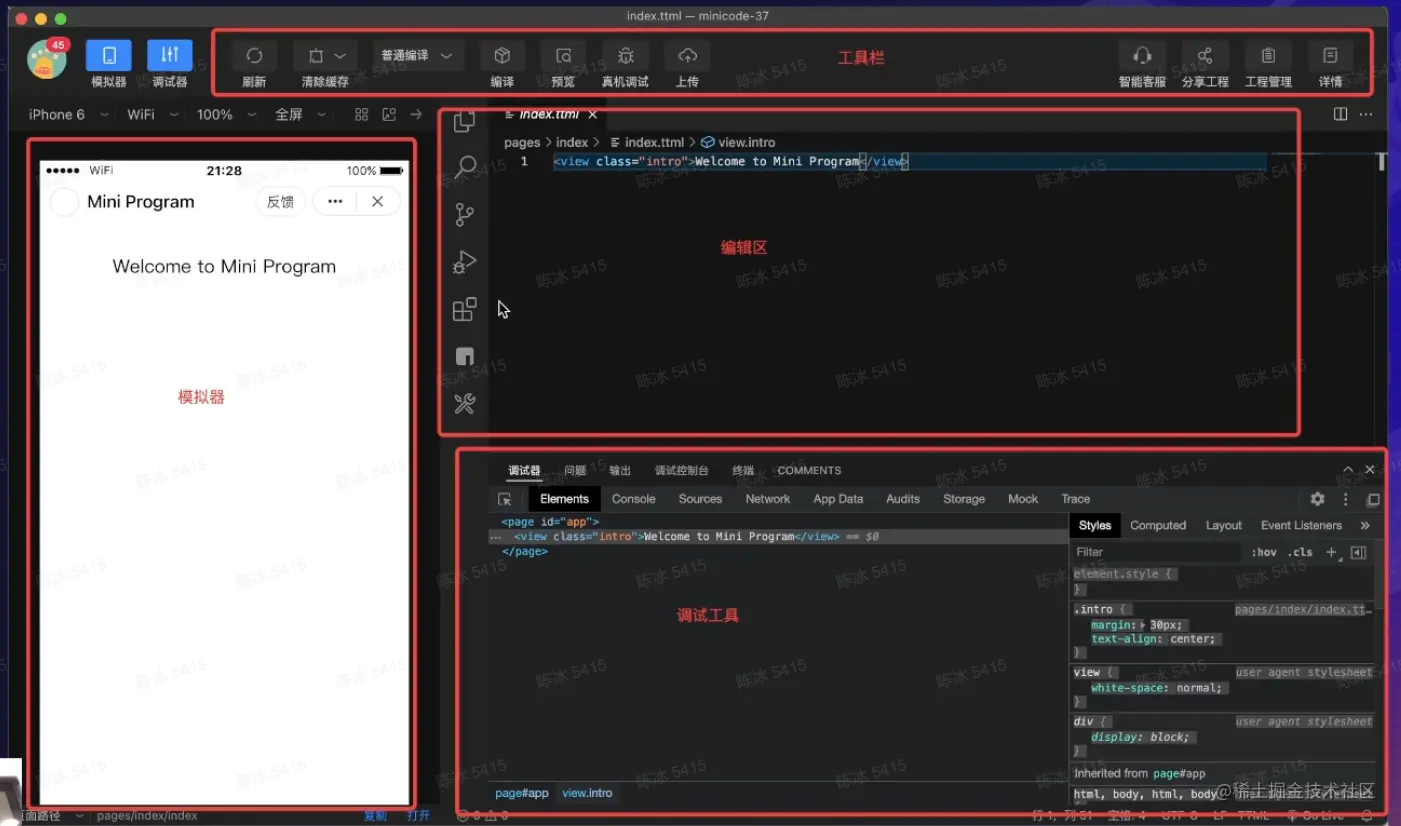This screenshot has height=826, width=1401.
Task: Enable the :hov state selector in Styles
Action: [1264, 551]
